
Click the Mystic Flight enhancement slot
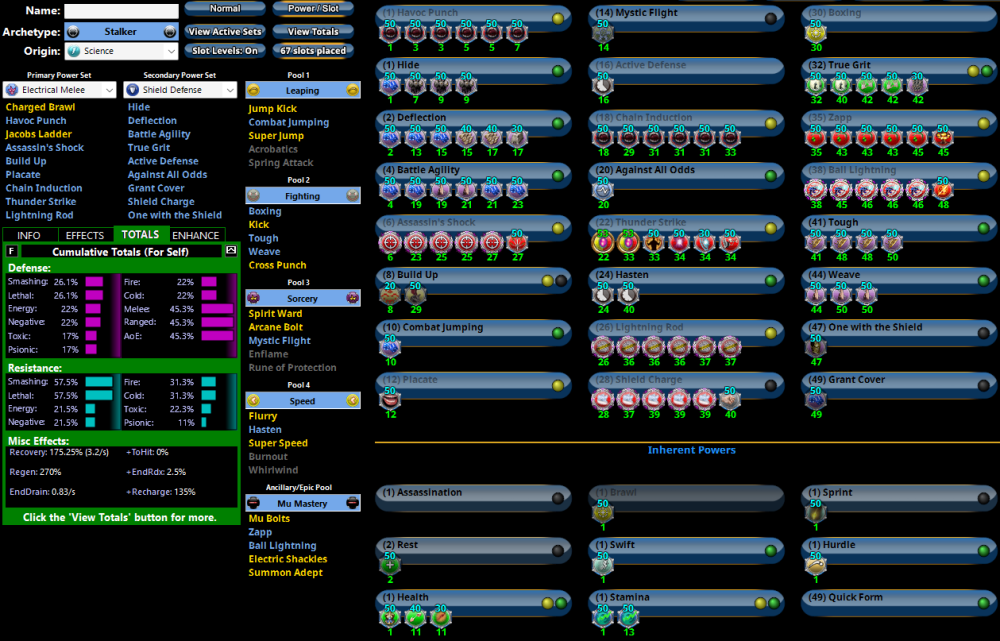click(x=603, y=34)
